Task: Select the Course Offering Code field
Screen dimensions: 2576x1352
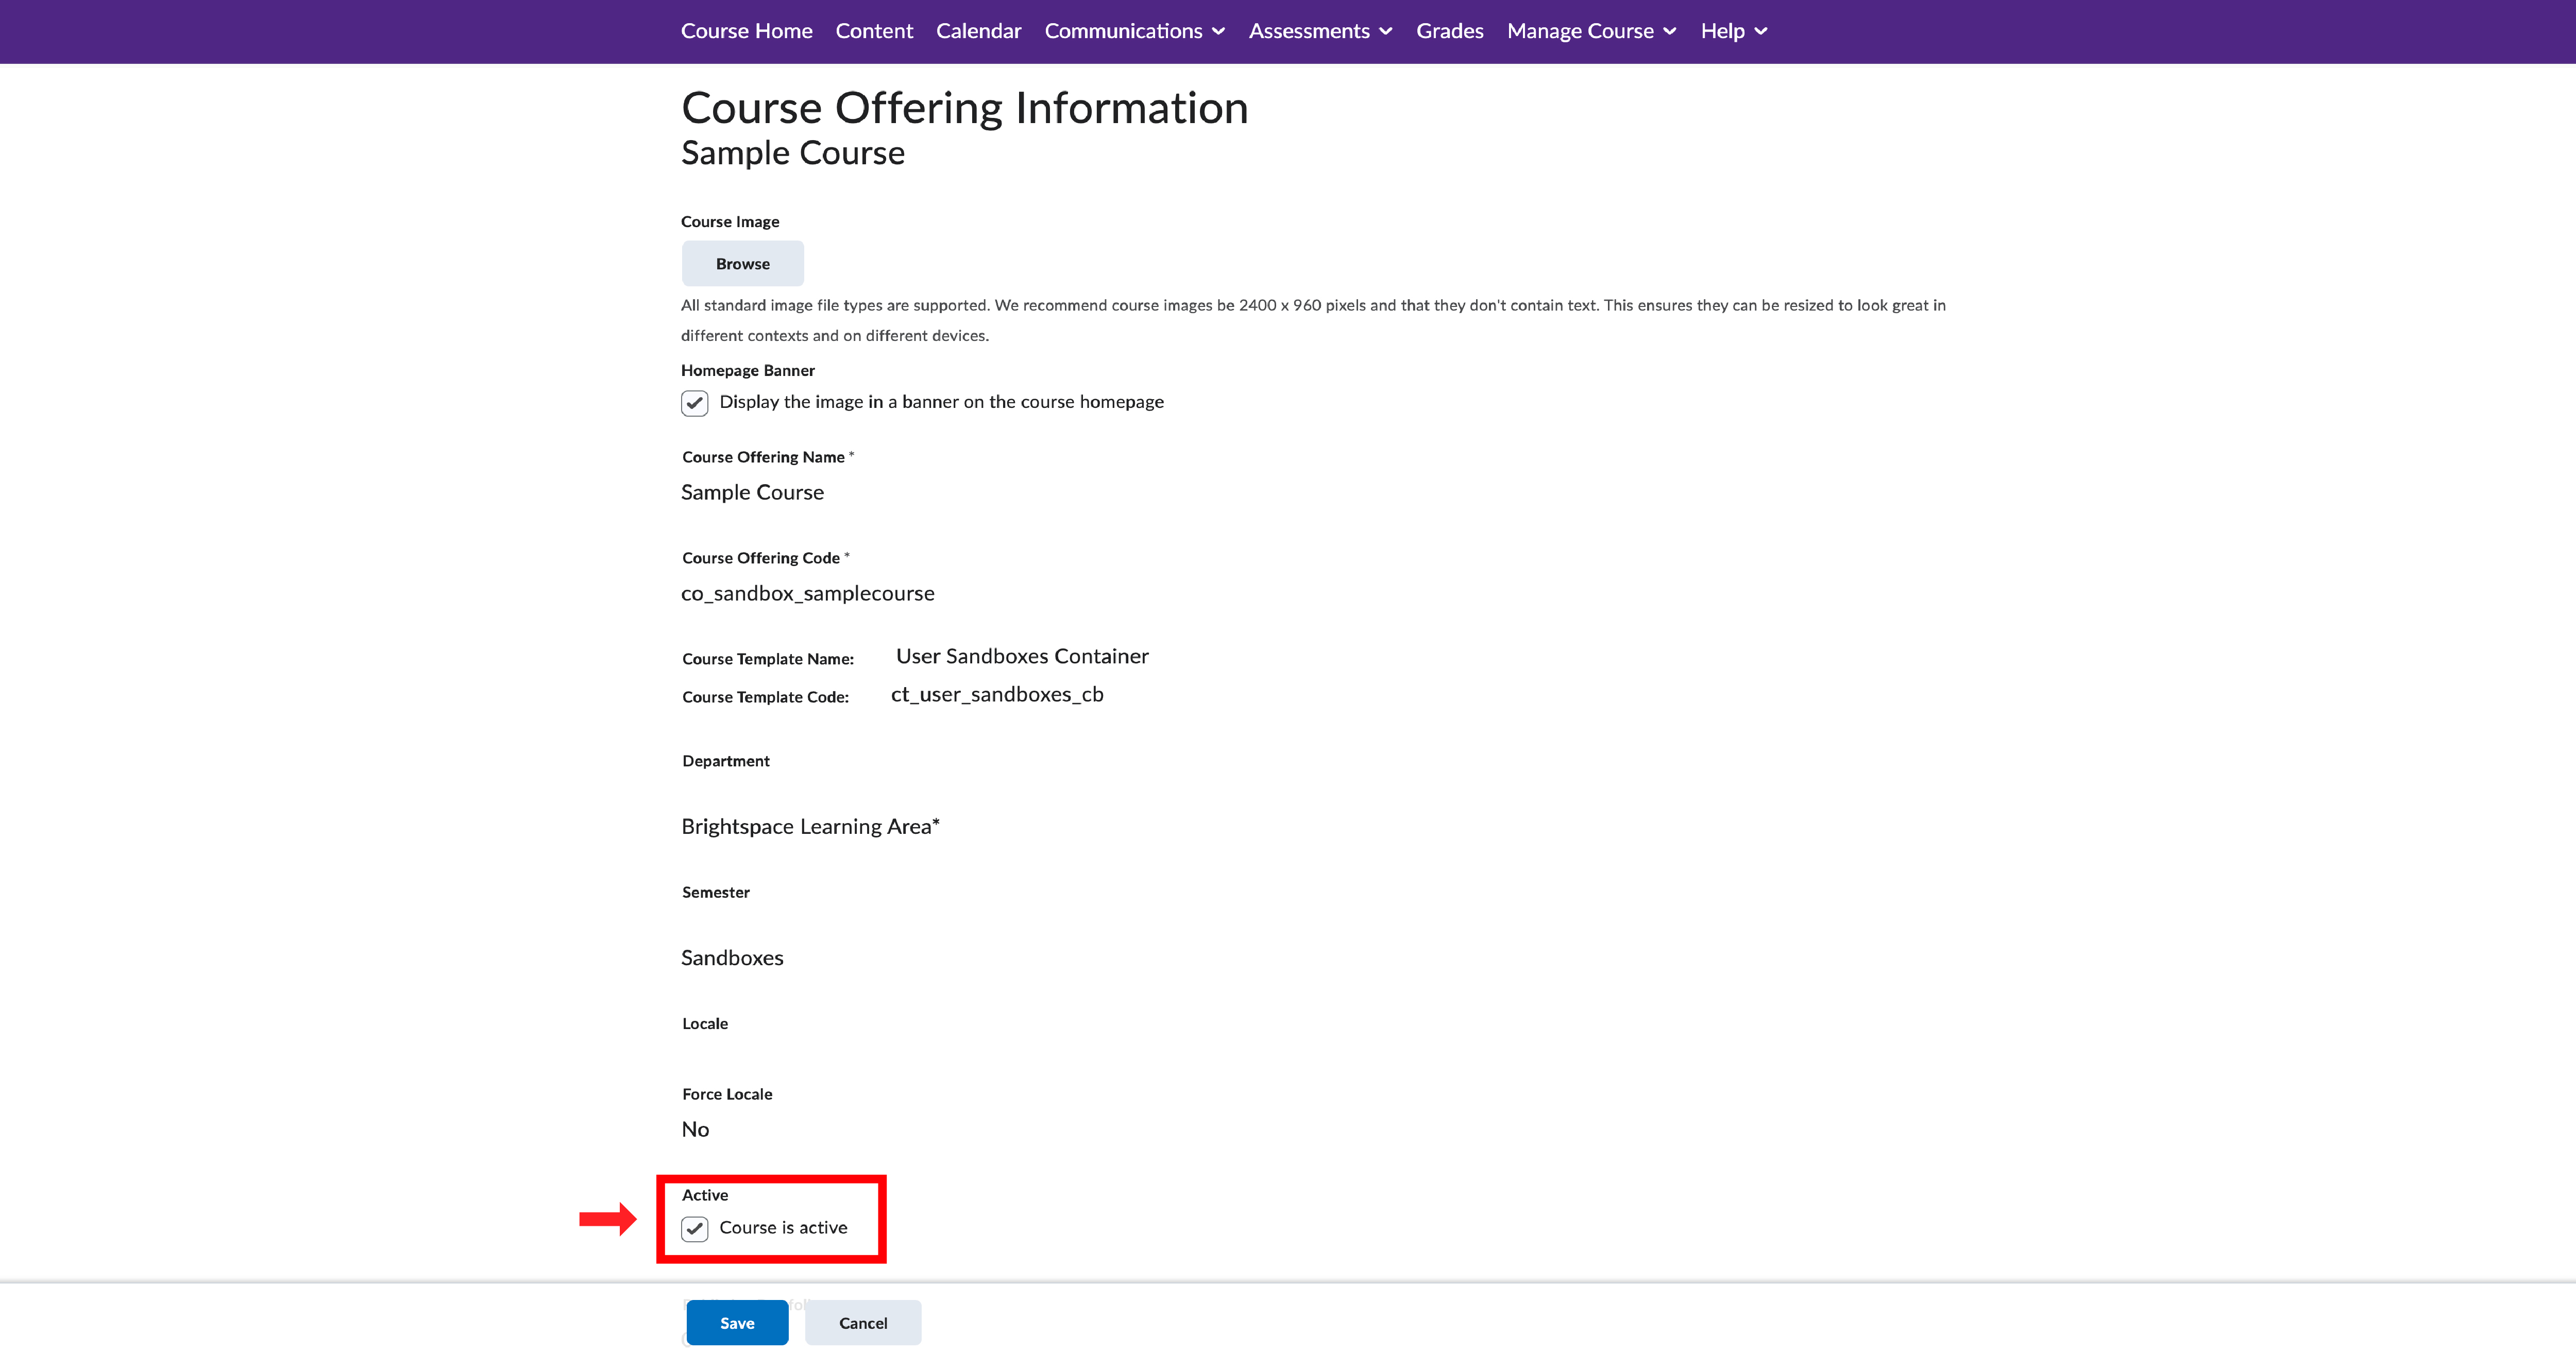Action: coord(808,592)
